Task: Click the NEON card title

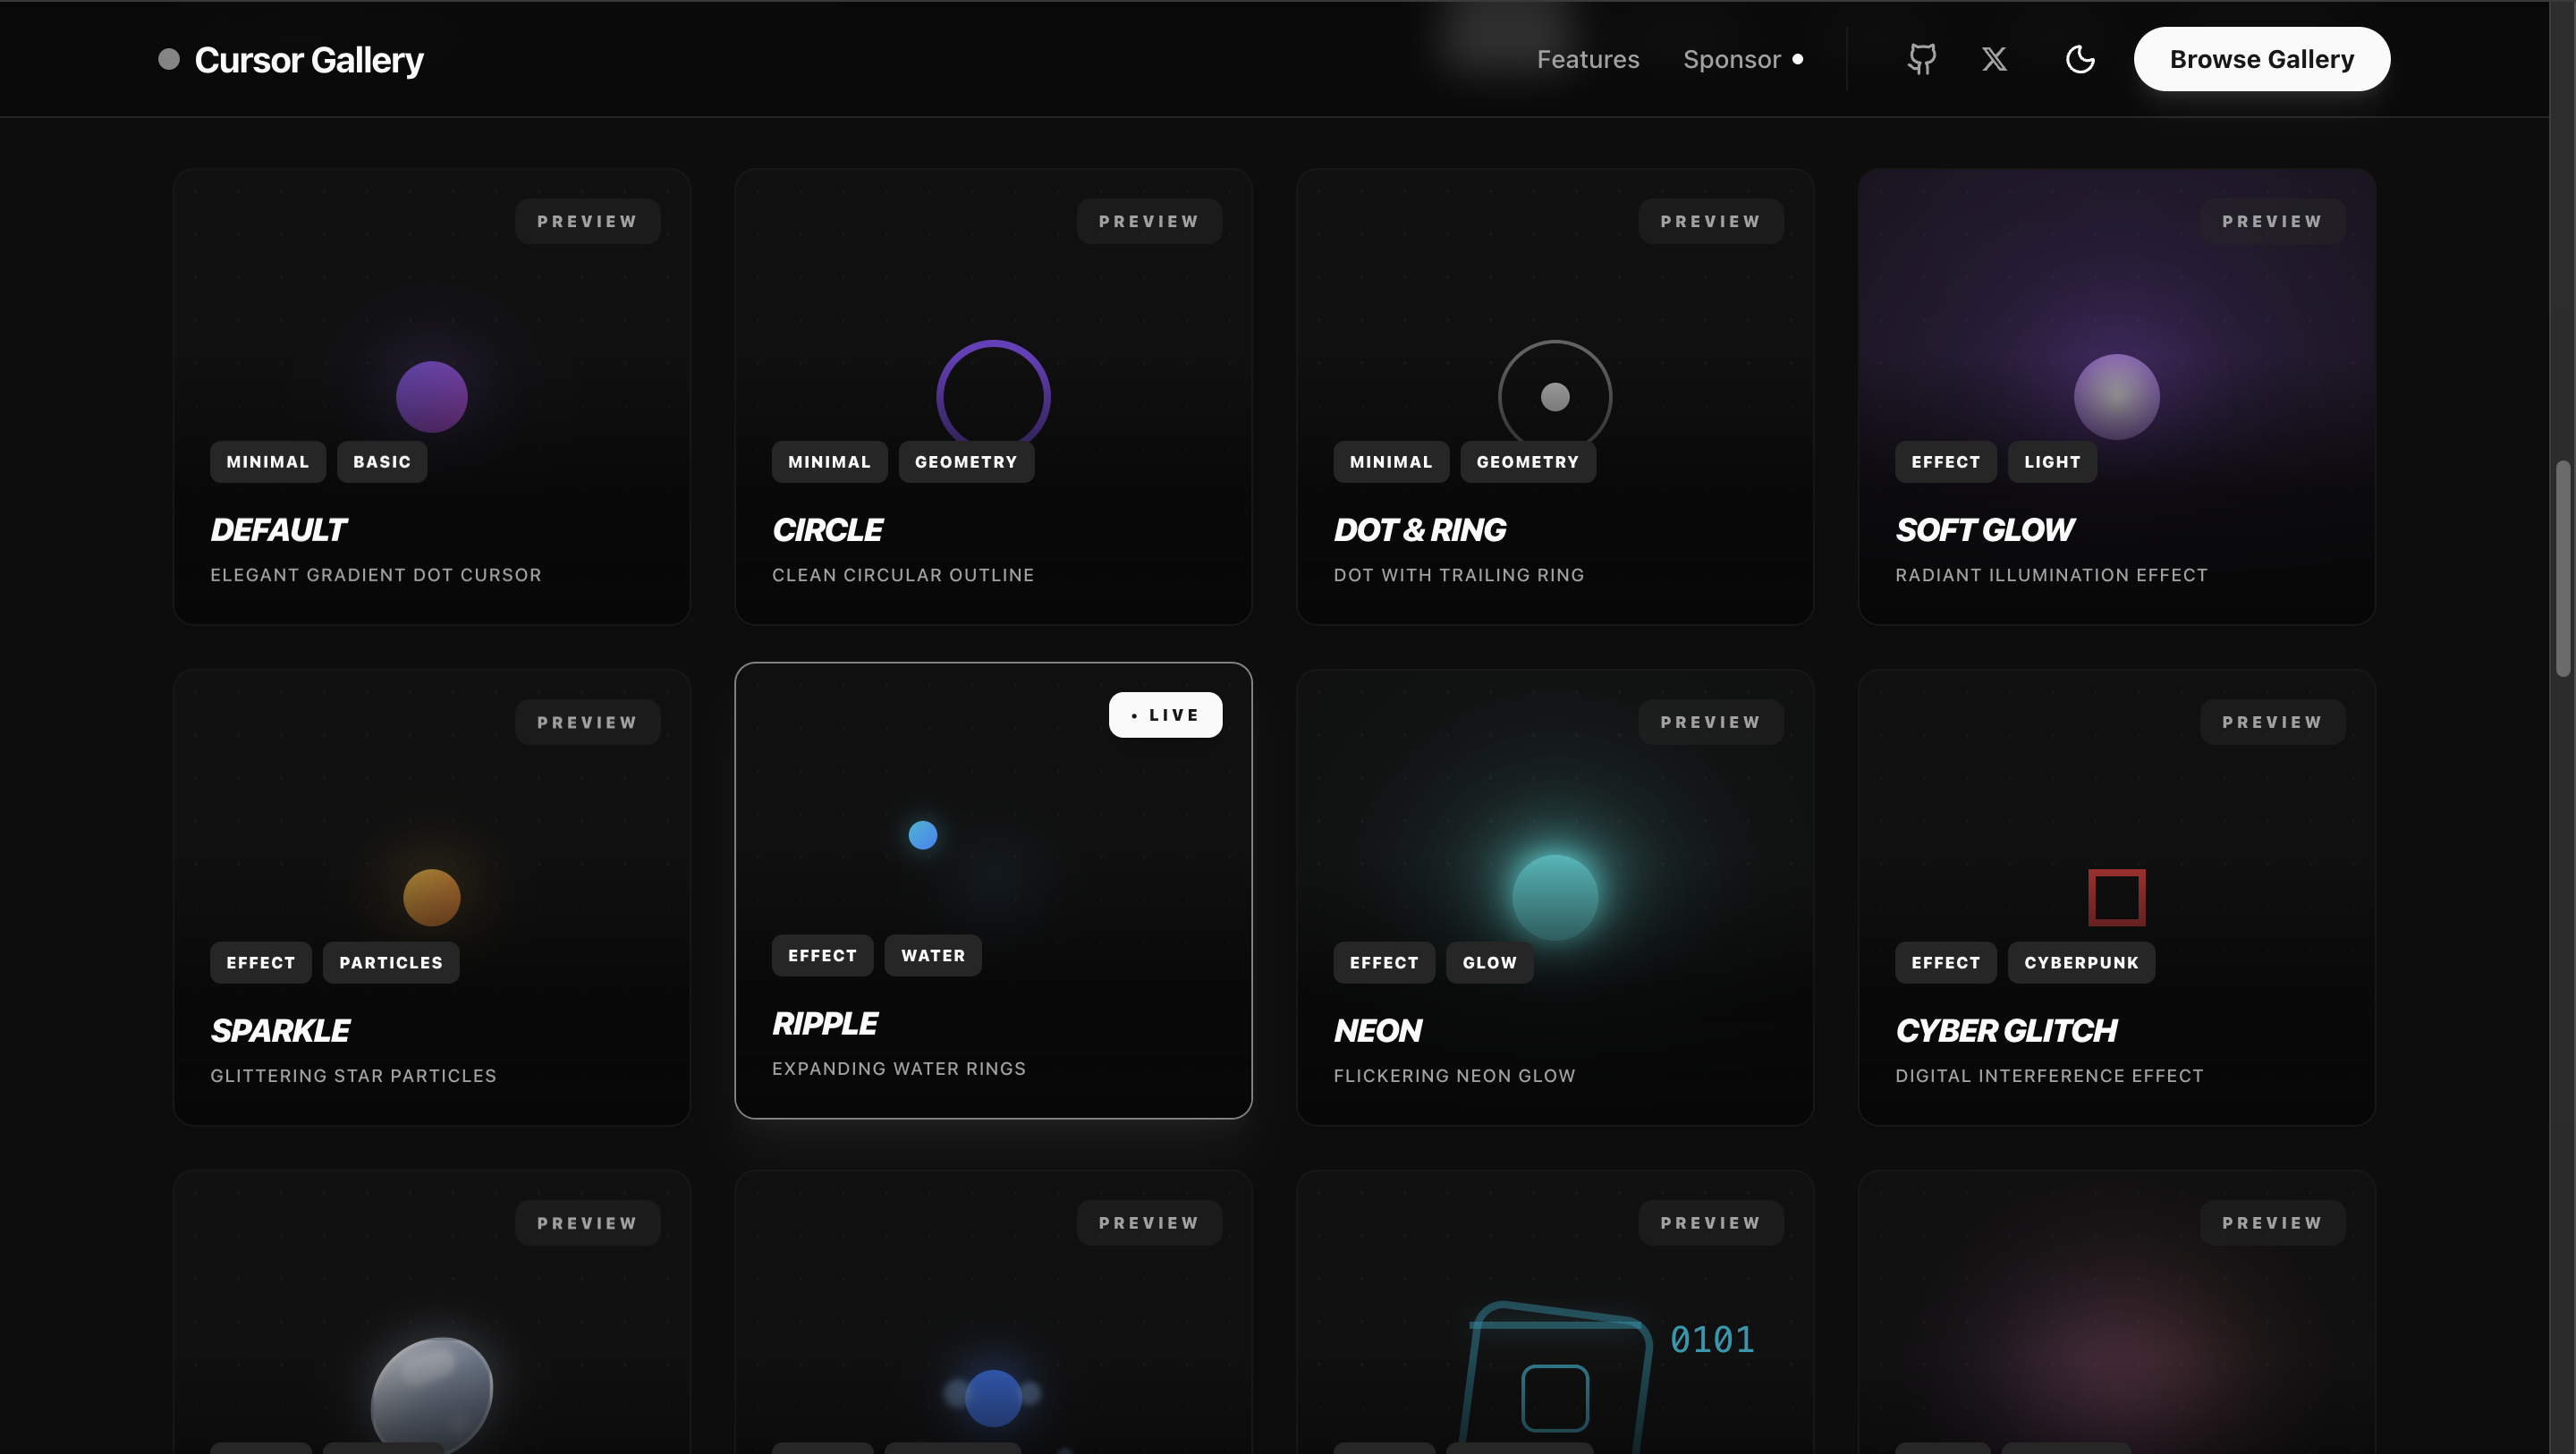Action: 1377,1031
